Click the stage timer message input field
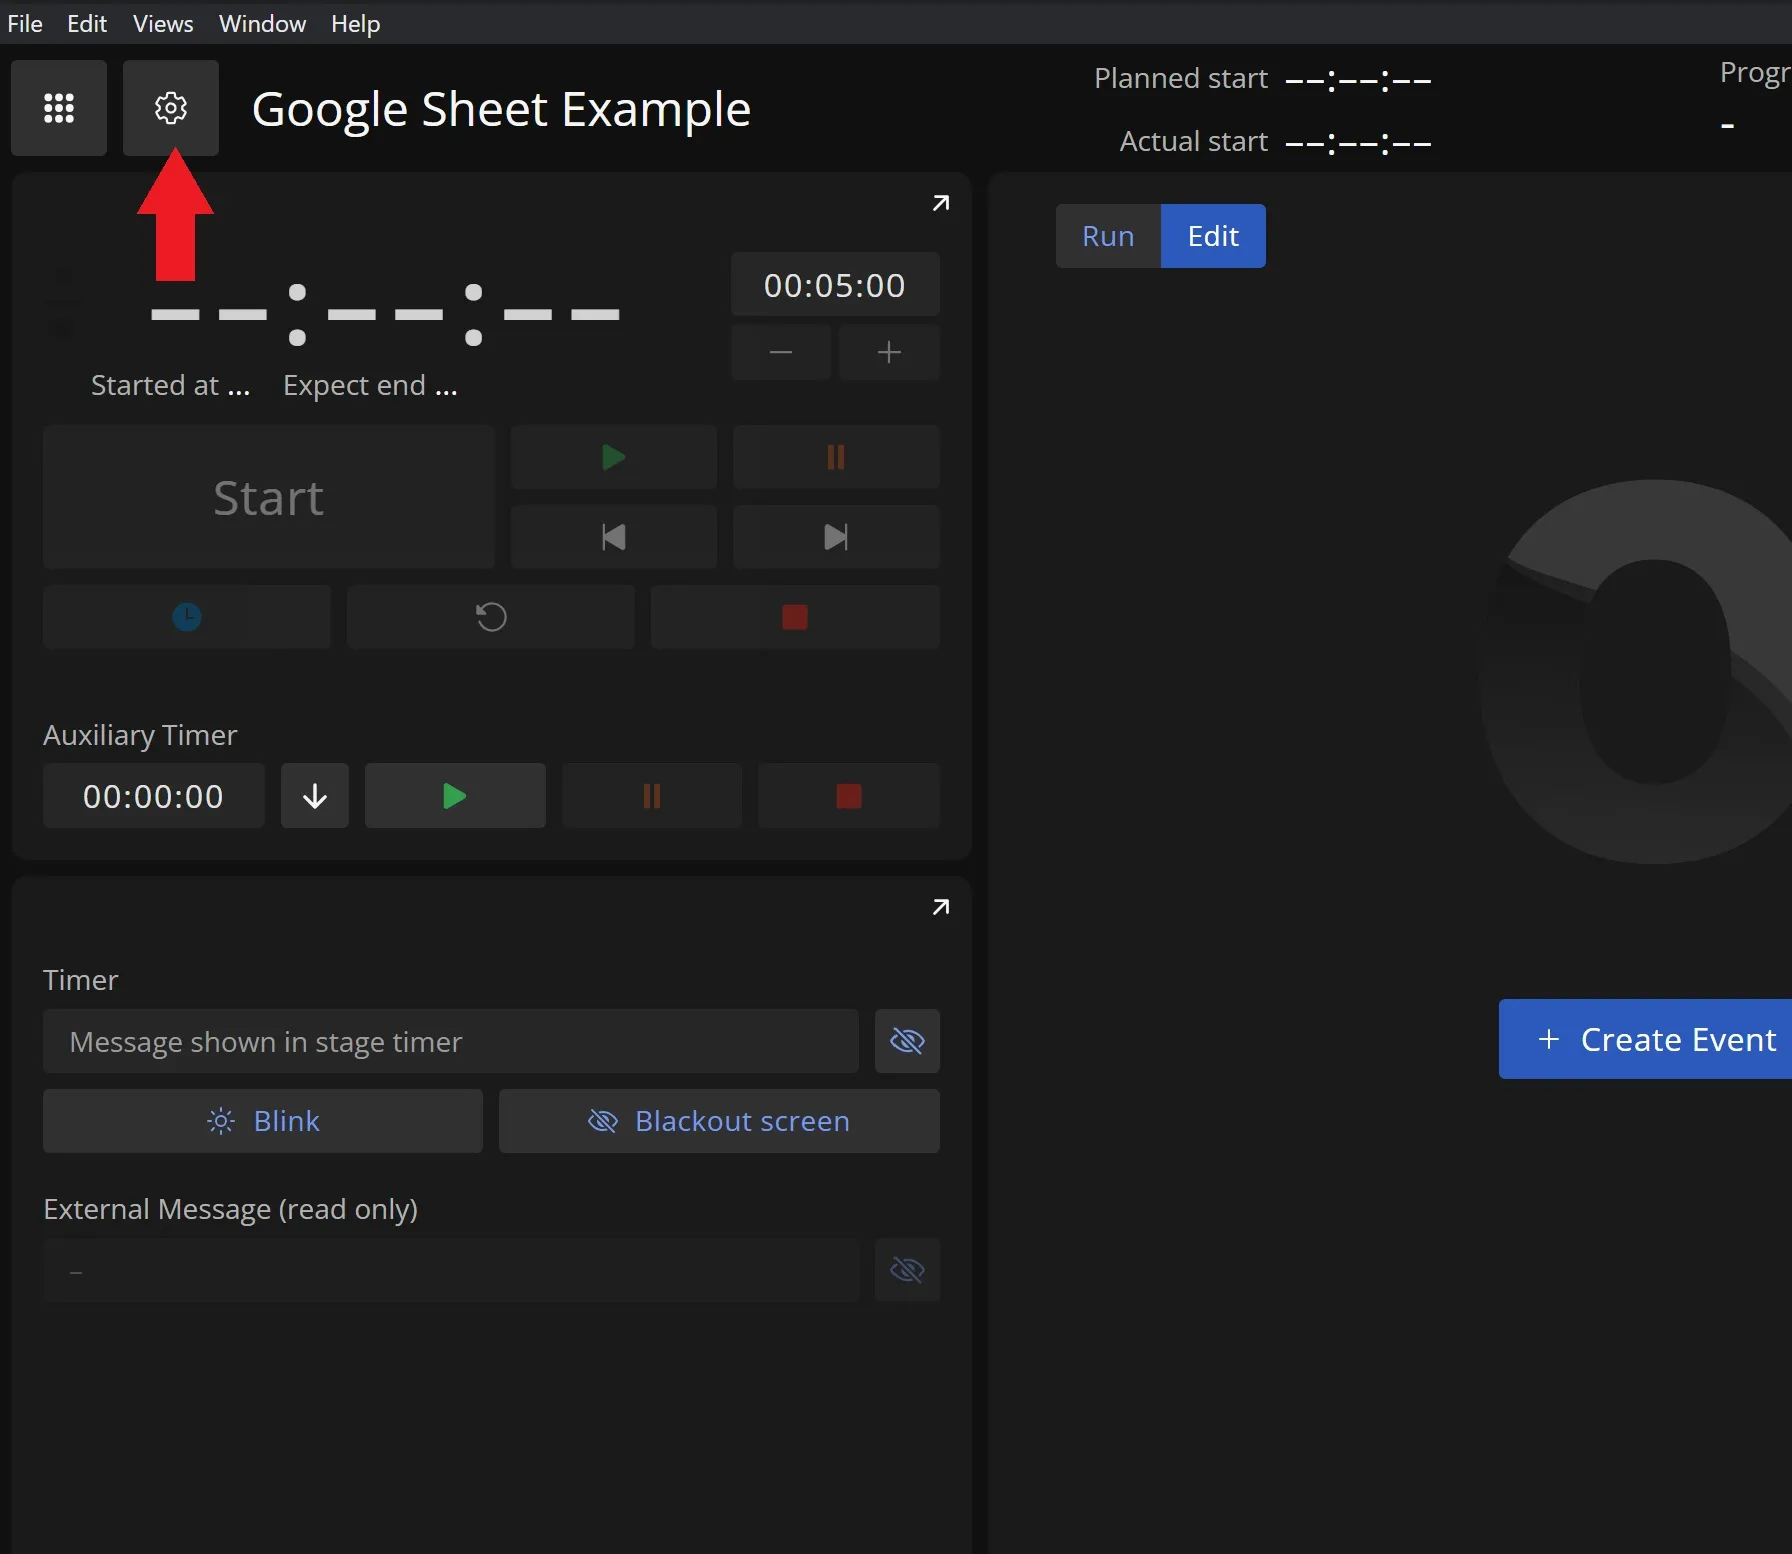This screenshot has height=1554, width=1792. point(450,1041)
